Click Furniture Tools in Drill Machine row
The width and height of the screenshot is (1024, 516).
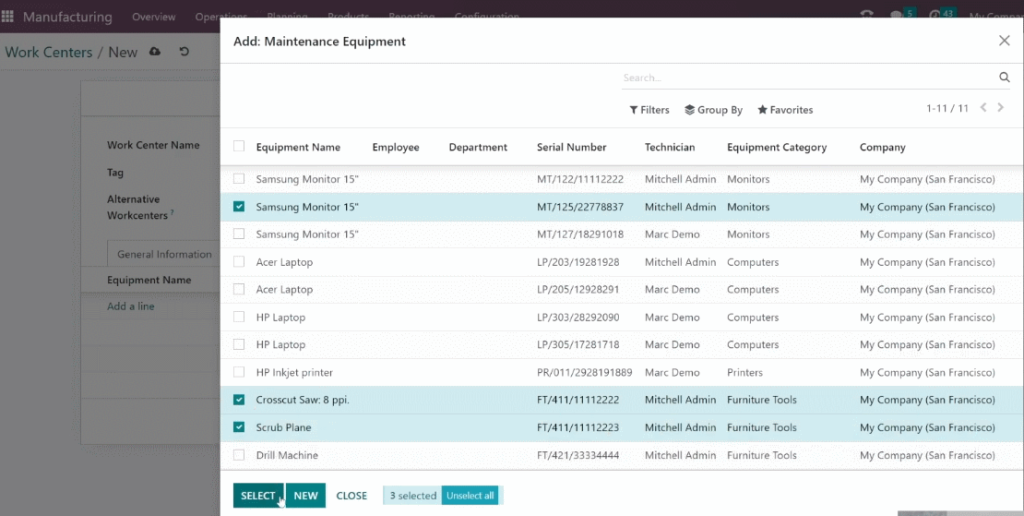[x=761, y=455]
